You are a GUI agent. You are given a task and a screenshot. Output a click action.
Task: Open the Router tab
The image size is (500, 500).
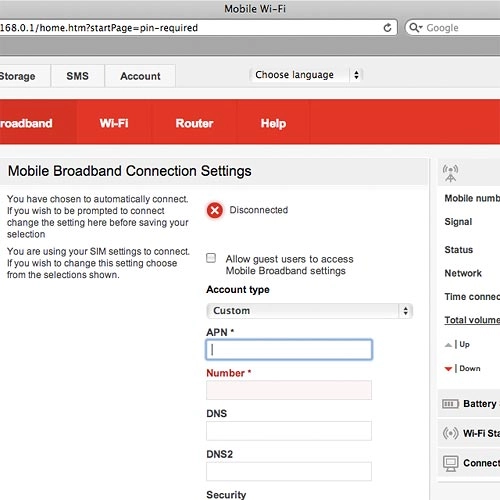[194, 123]
